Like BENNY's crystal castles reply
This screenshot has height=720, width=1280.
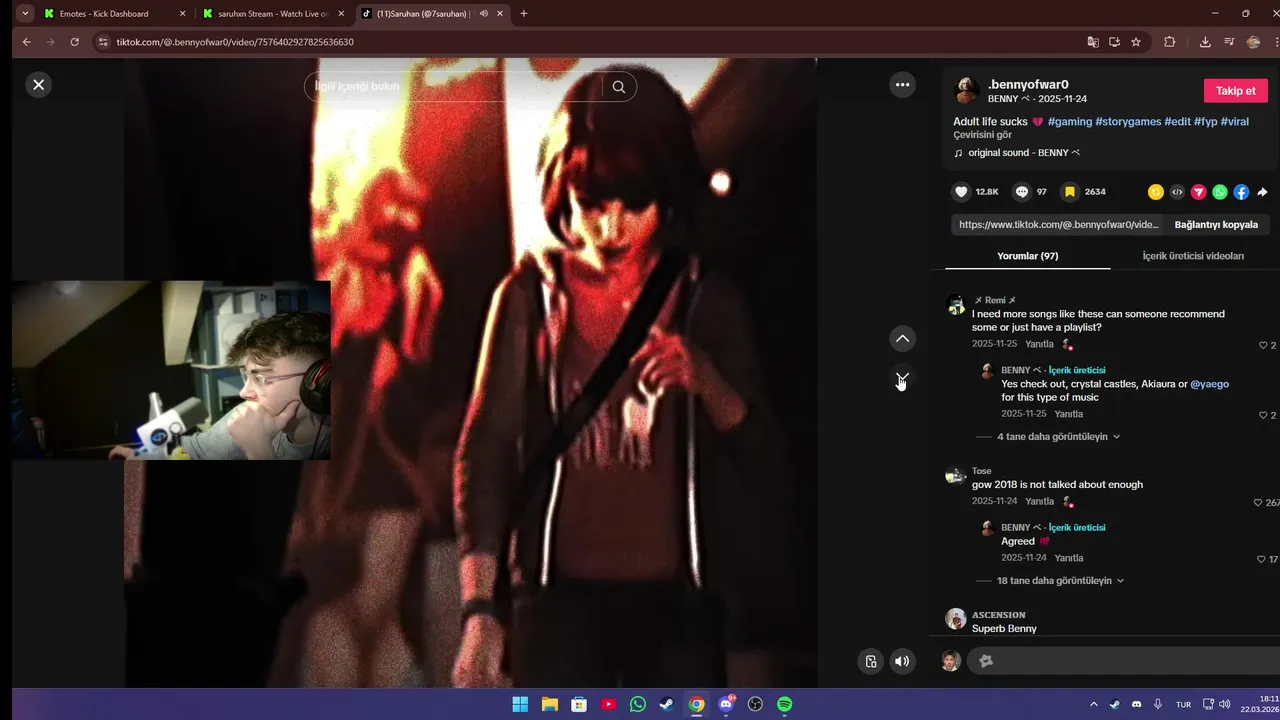[x=1263, y=415]
